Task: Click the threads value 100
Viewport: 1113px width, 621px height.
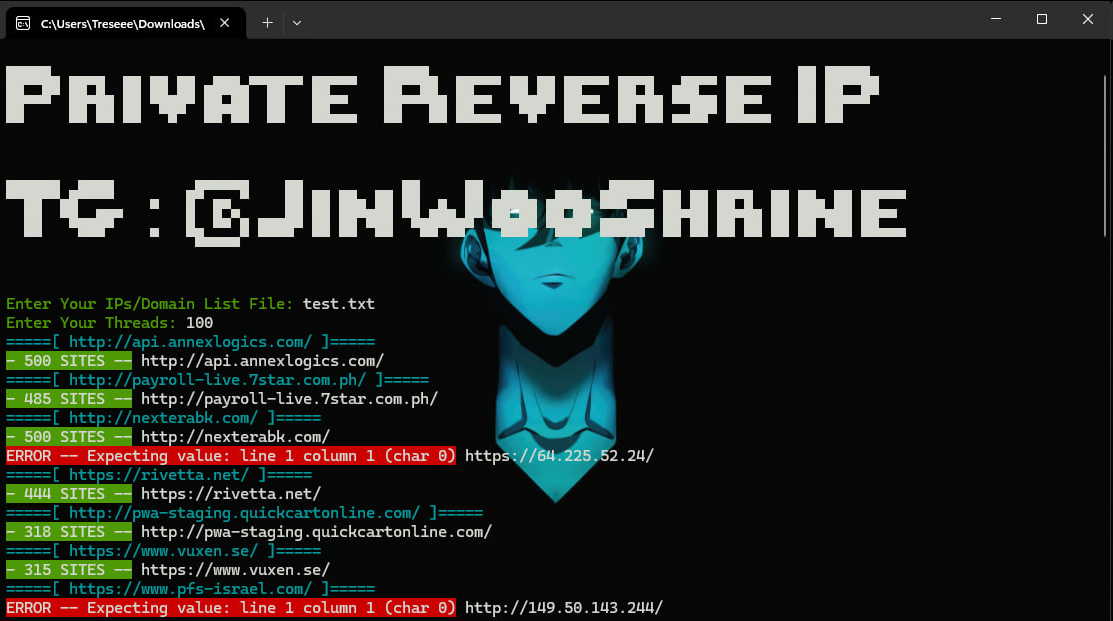Action: [199, 323]
